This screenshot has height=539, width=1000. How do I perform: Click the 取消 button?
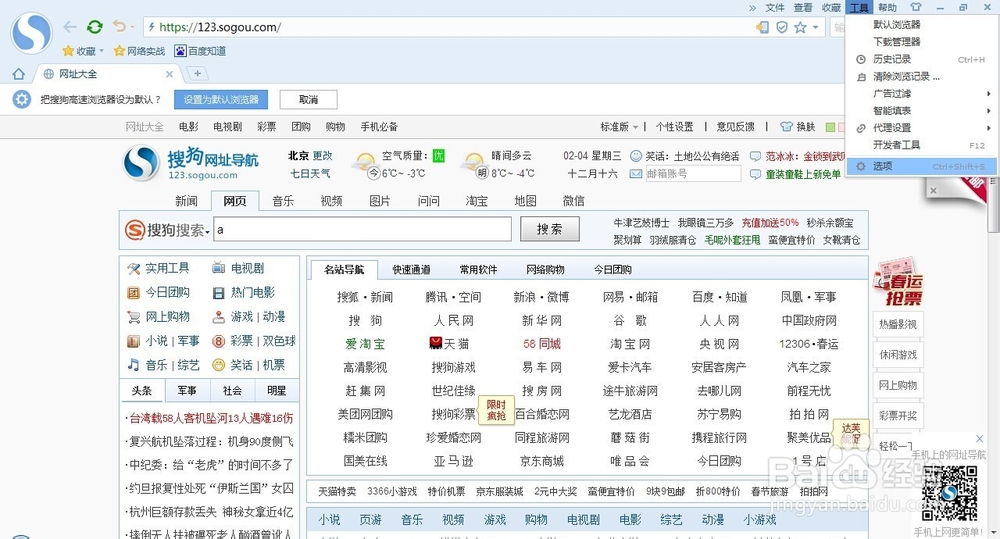308,100
